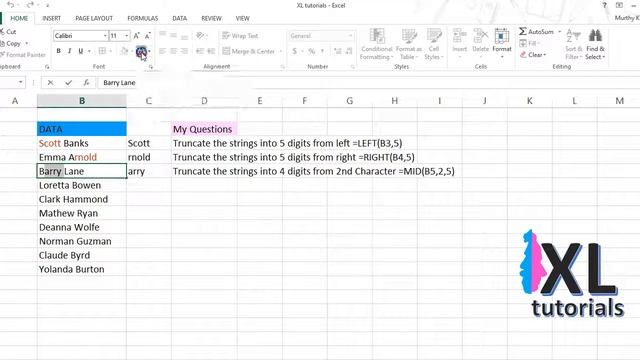
Task: Apply the Font Color button
Action: [141, 51]
